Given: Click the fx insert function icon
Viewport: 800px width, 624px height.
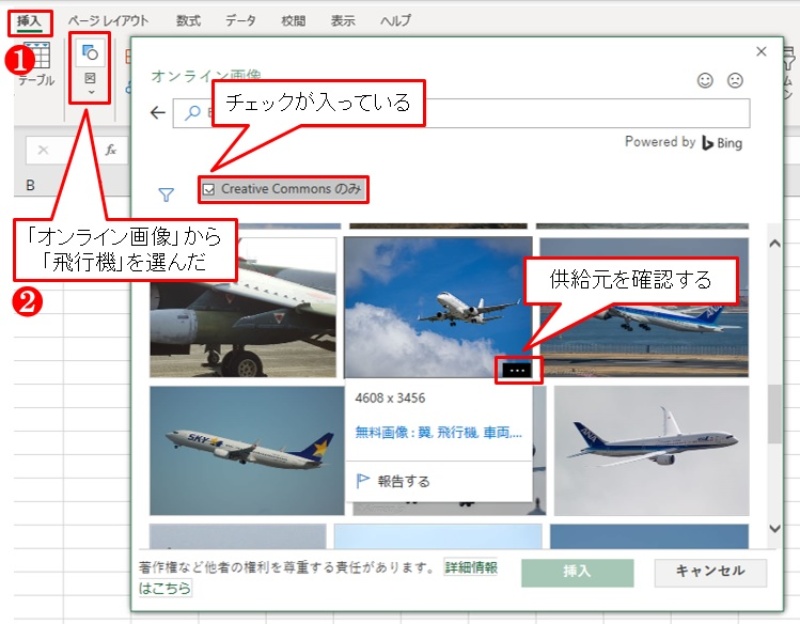Looking at the screenshot, I should click(111, 150).
